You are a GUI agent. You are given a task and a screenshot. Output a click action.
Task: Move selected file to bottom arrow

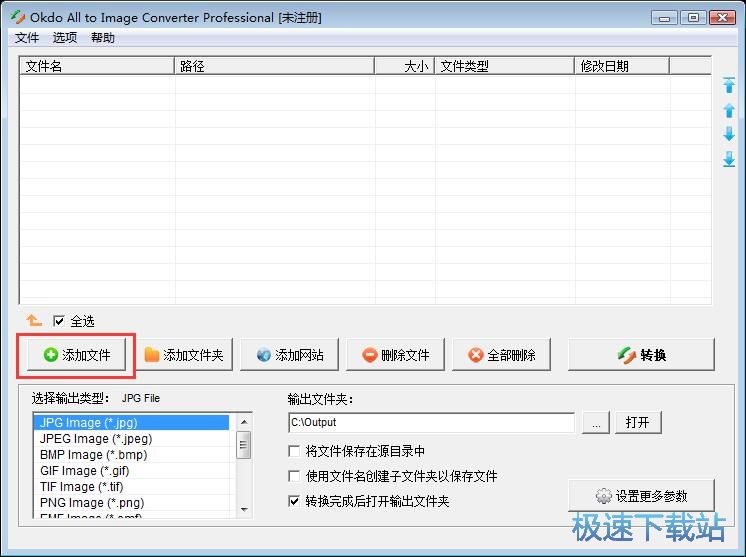(729, 159)
